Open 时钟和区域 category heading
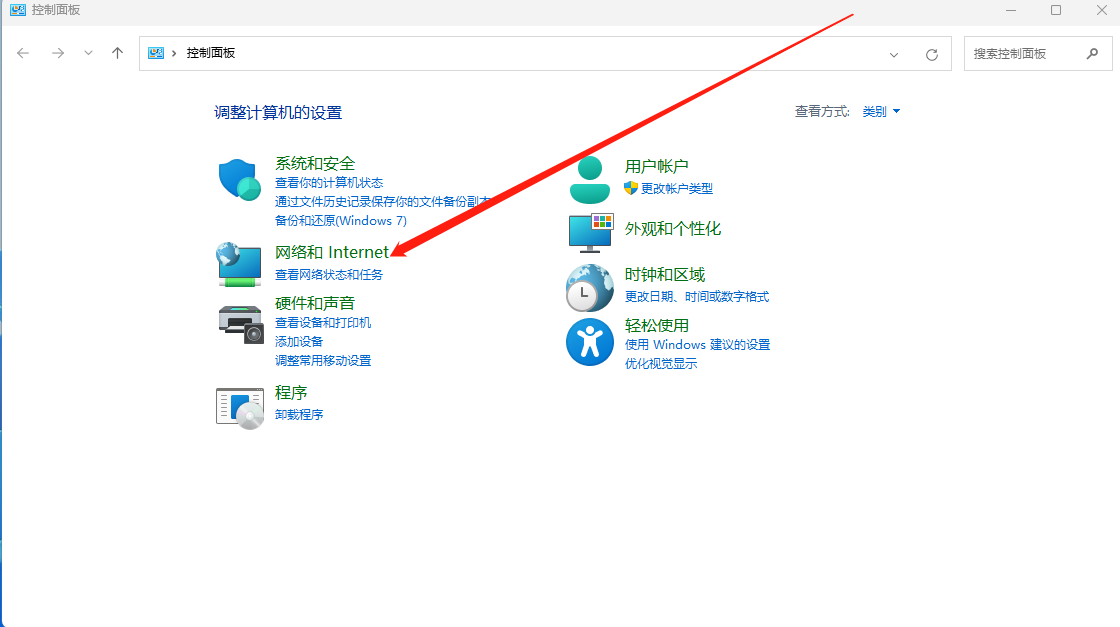 pos(665,275)
